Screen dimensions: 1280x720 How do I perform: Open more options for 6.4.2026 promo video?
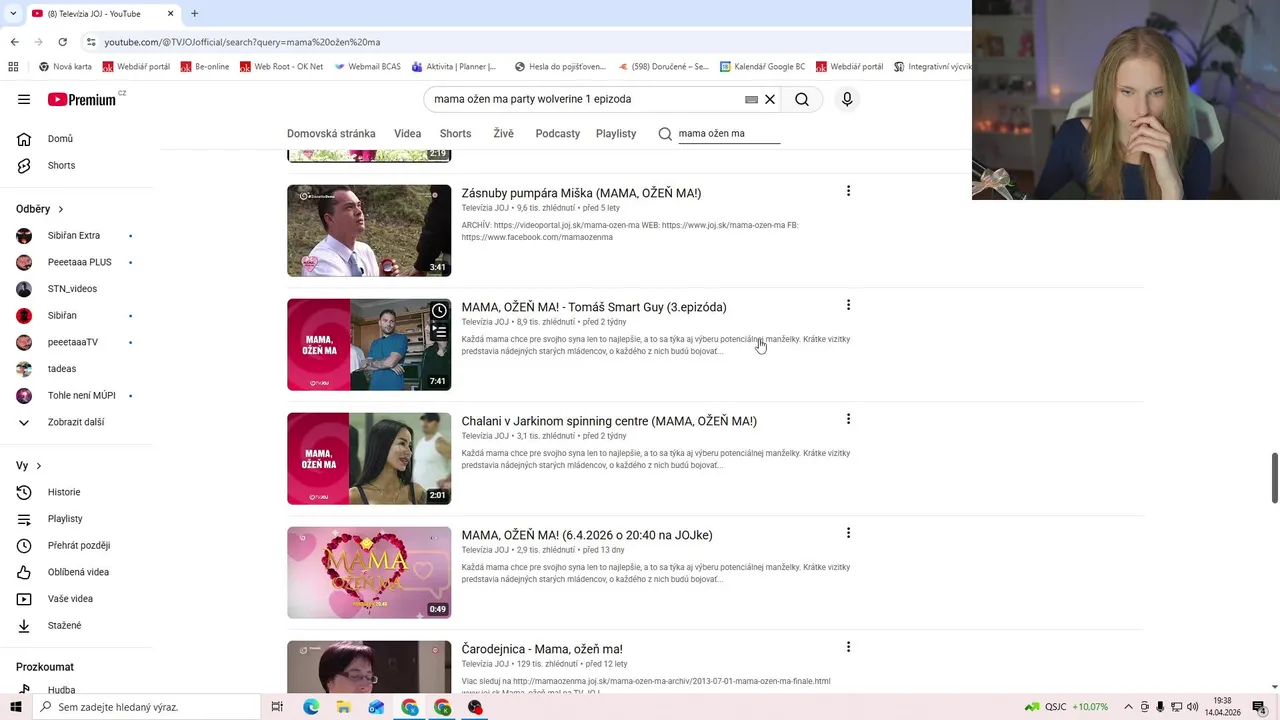pyautogui.click(x=848, y=533)
